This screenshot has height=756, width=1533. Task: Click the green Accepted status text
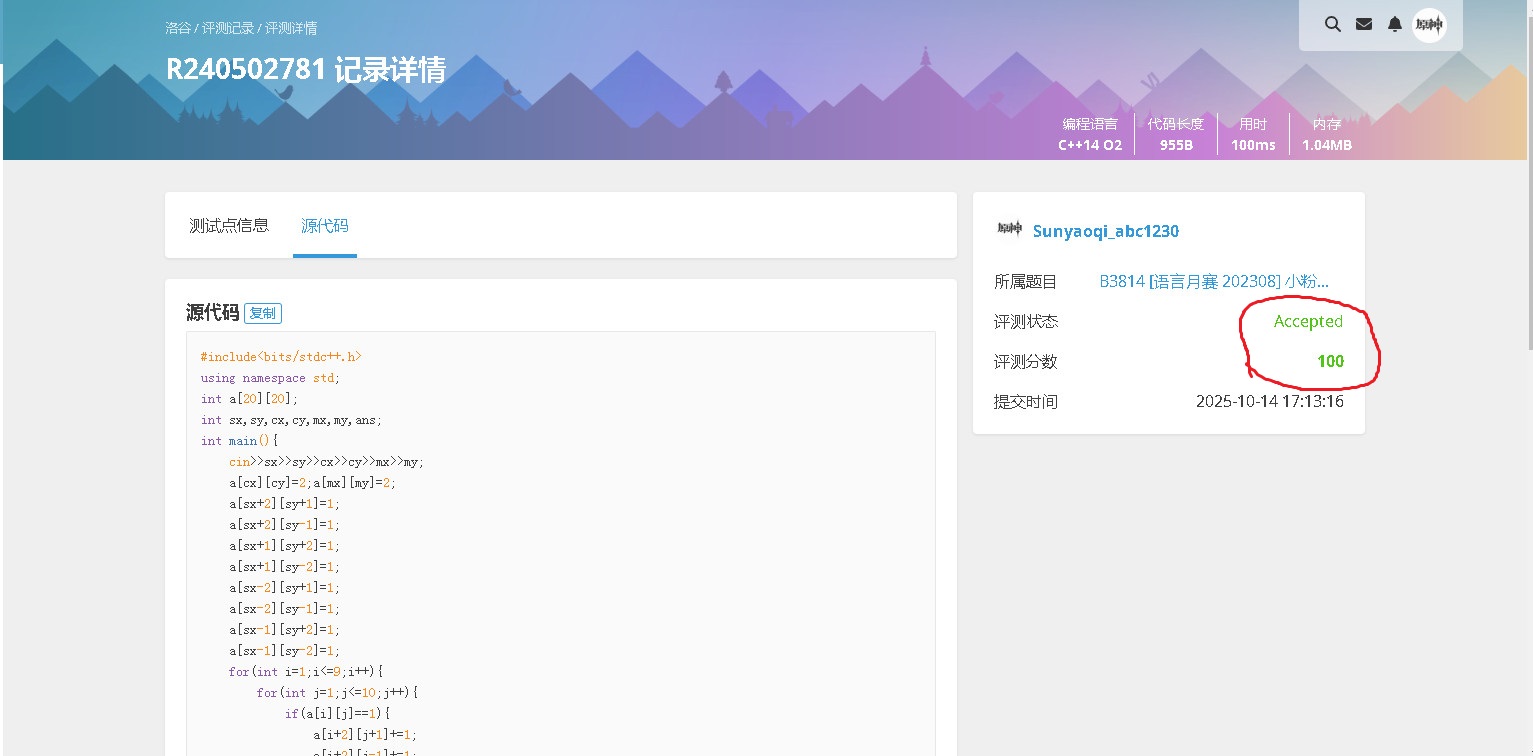(x=1307, y=321)
